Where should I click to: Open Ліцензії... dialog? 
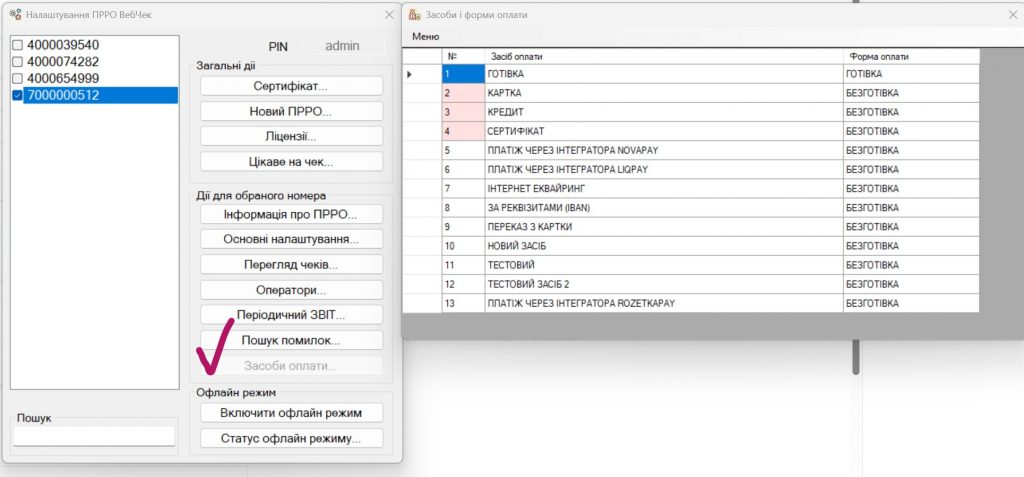pyautogui.click(x=291, y=136)
